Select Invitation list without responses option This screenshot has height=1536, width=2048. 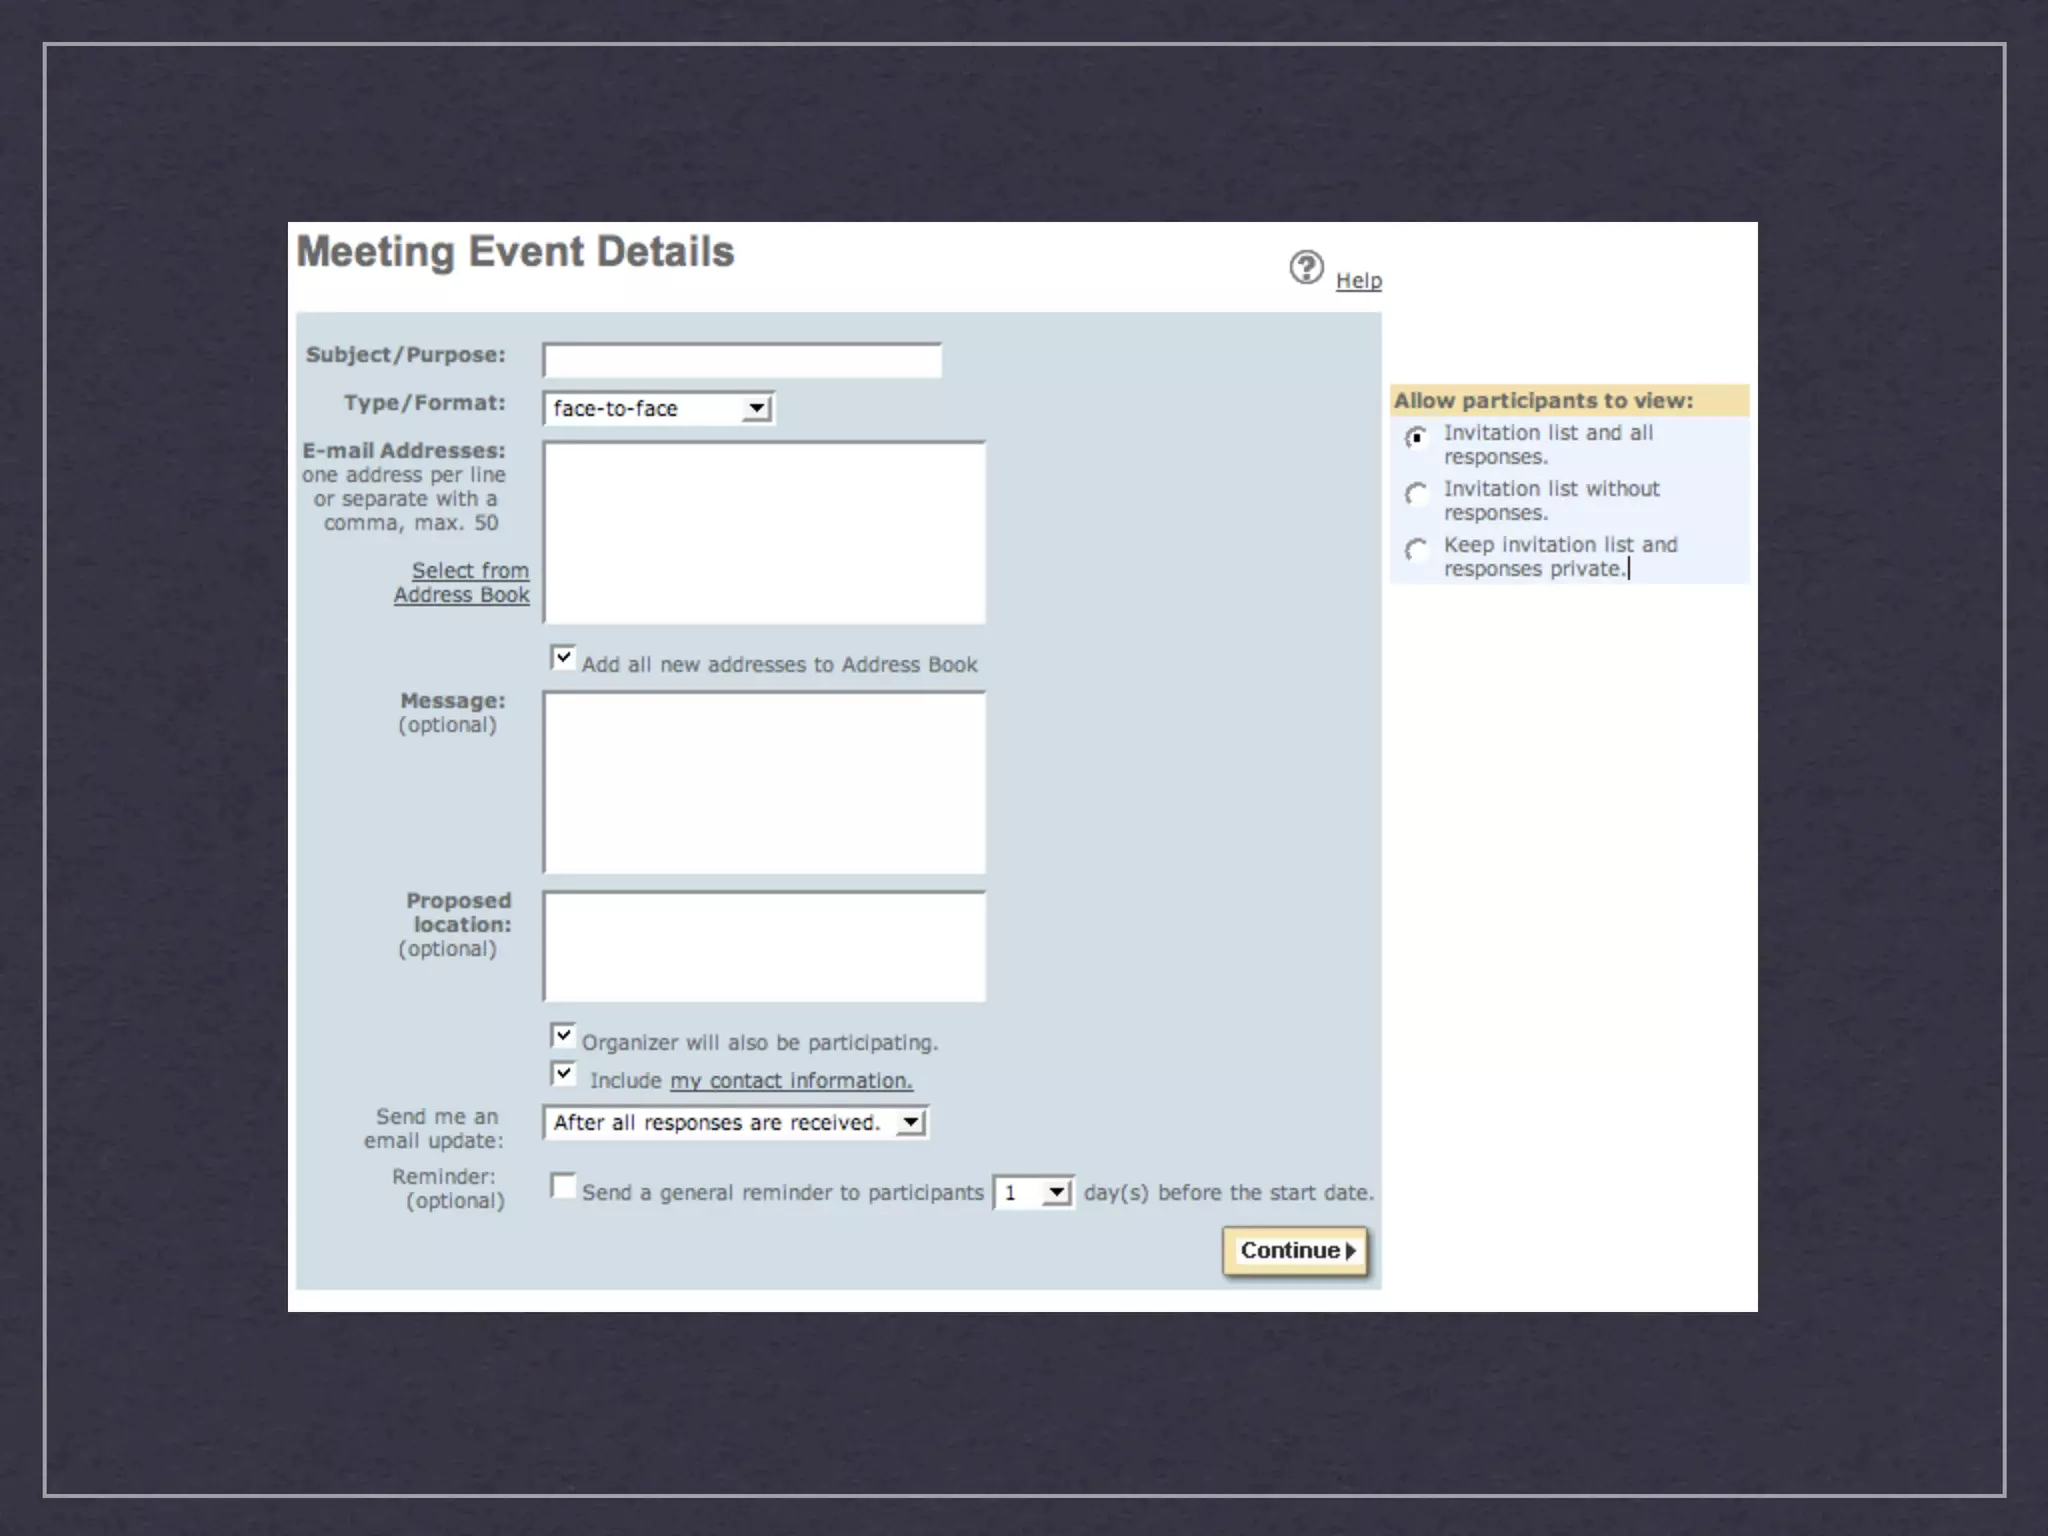pyautogui.click(x=1416, y=493)
